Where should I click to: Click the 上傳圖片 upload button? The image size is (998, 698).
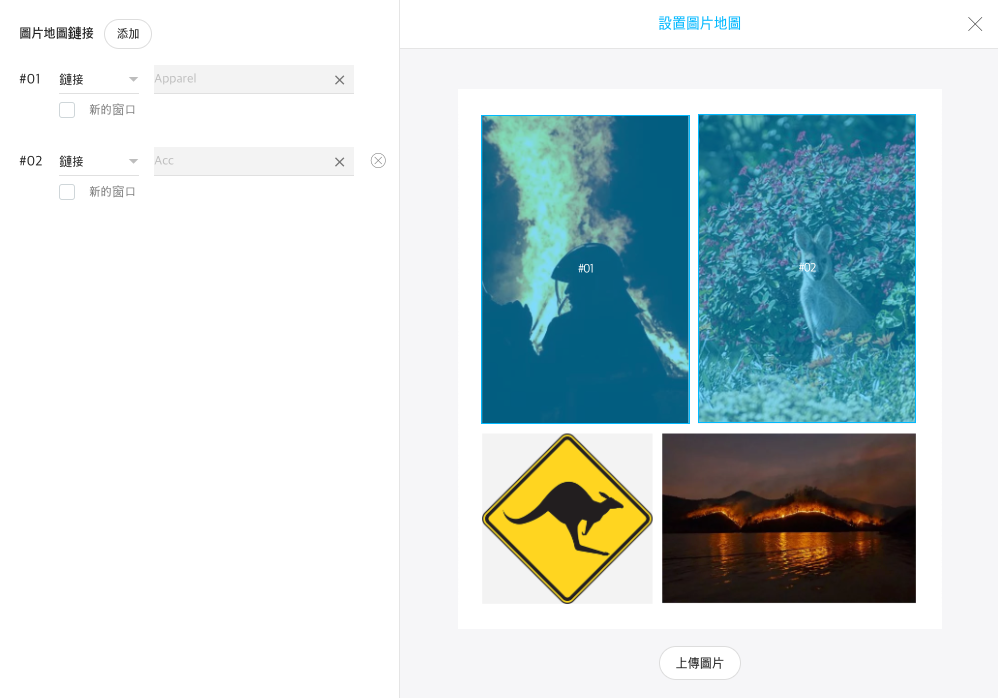699,663
